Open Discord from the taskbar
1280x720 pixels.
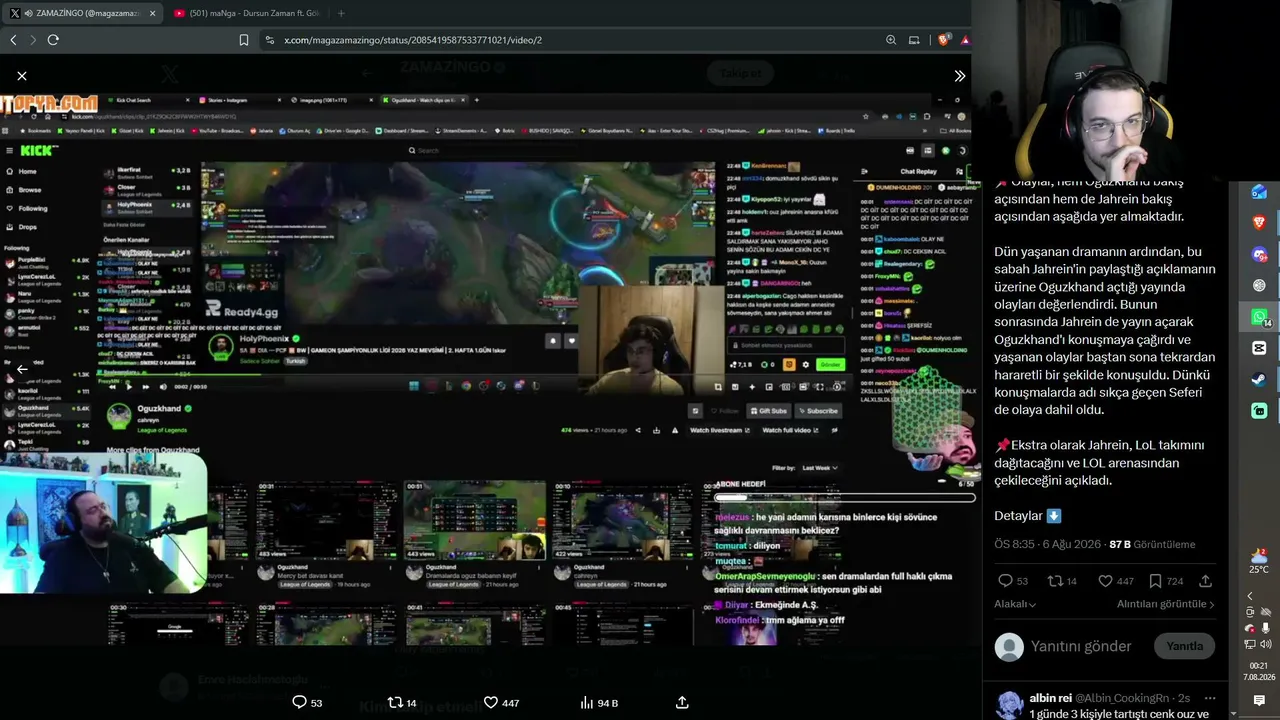coord(1259,254)
